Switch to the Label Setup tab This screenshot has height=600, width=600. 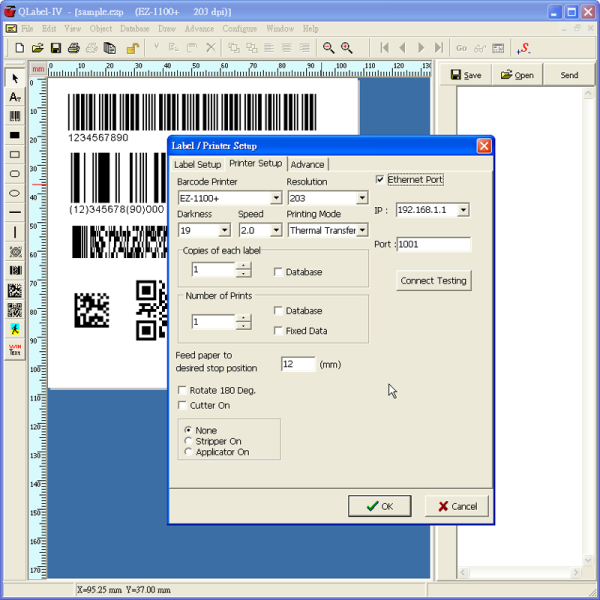point(197,165)
